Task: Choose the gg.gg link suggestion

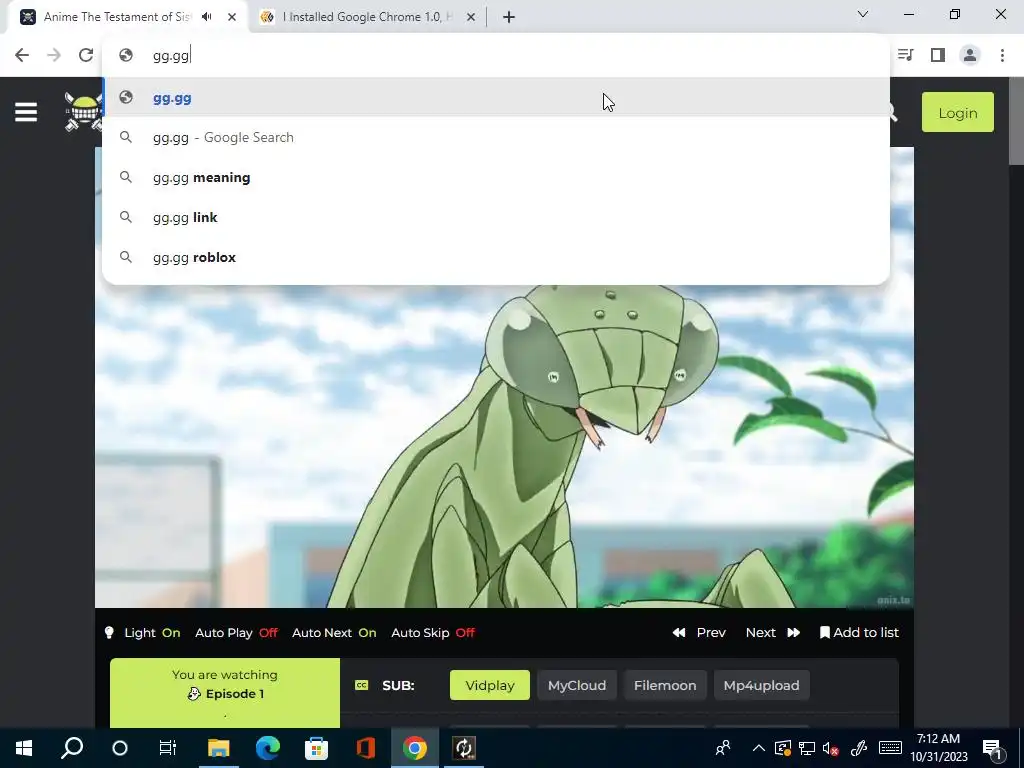Action: (496, 217)
